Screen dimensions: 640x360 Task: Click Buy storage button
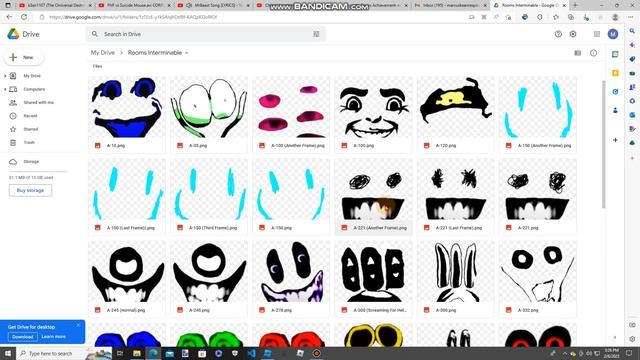click(30, 190)
